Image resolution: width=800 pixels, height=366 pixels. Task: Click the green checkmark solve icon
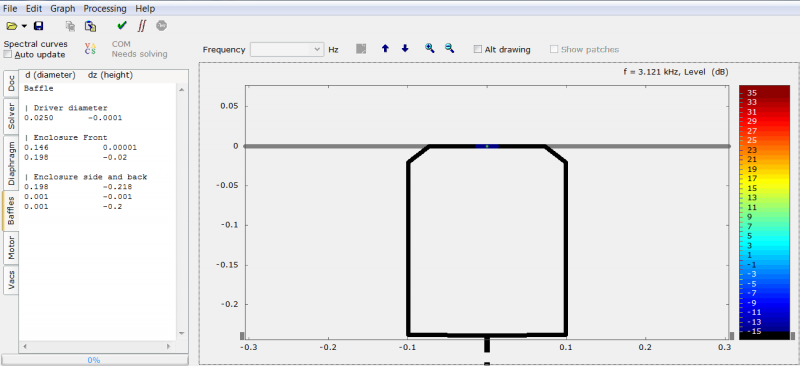click(121, 26)
